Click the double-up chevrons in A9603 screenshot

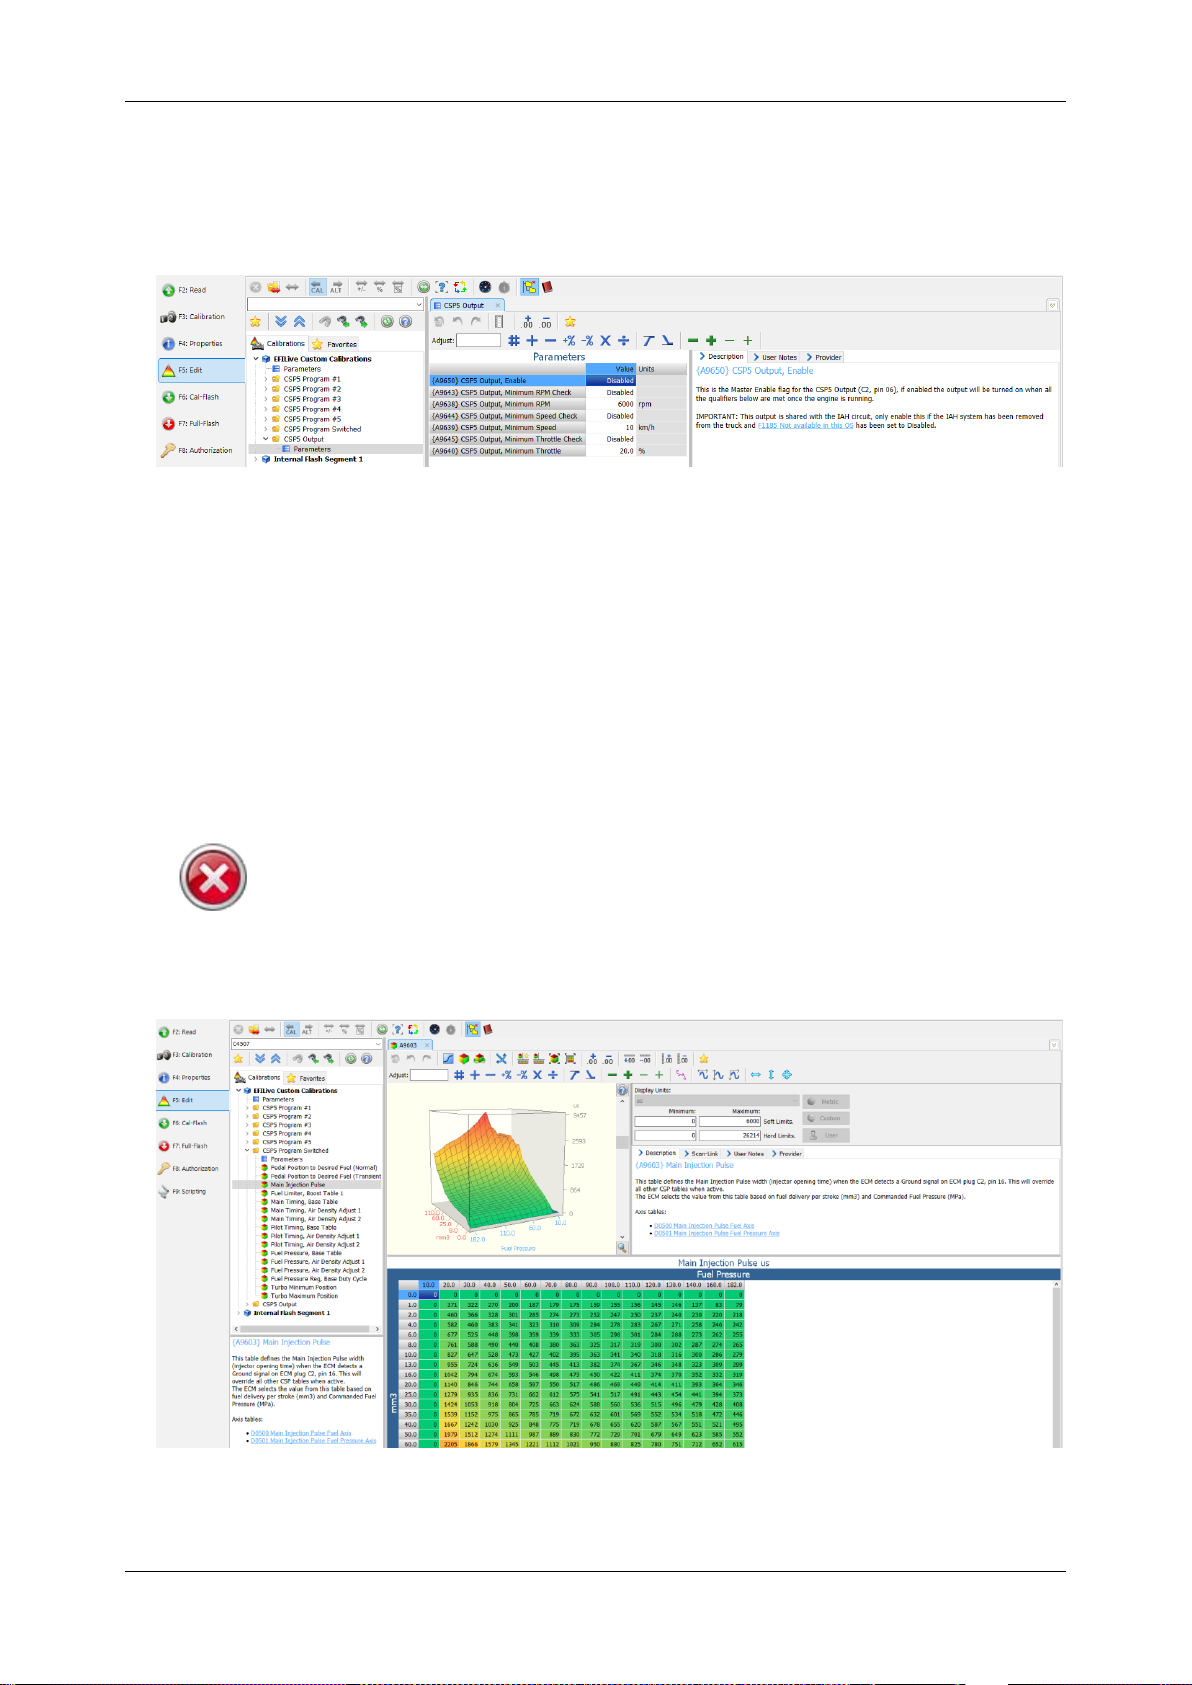275,1058
